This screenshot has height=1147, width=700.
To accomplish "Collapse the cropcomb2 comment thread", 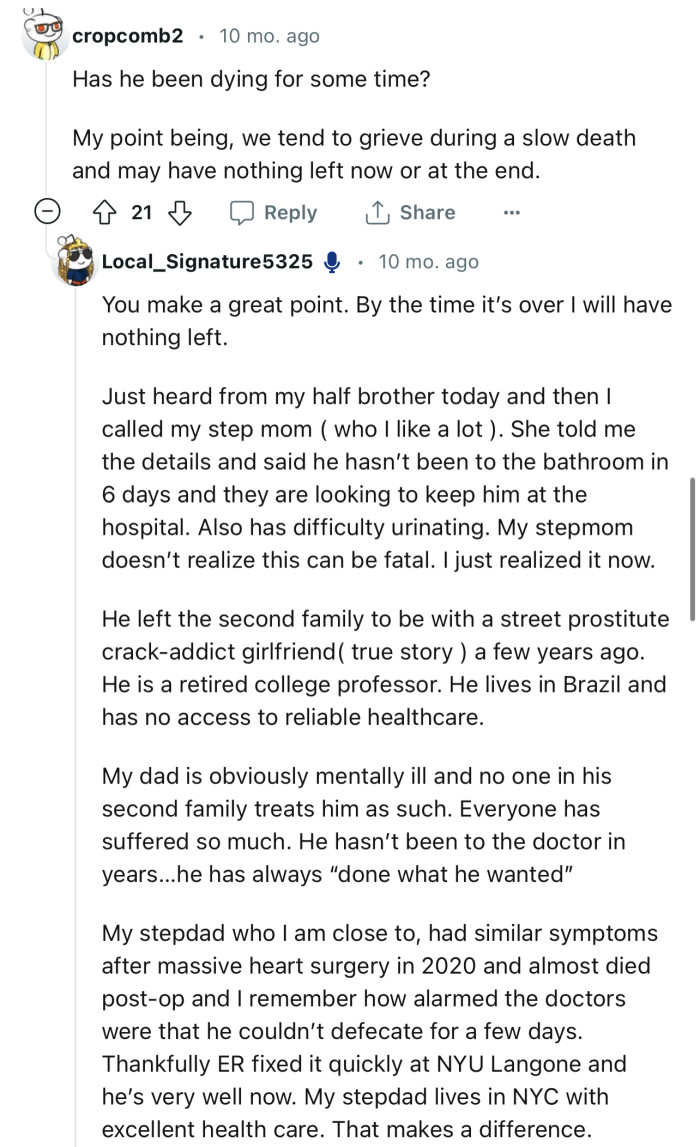I will (x=44, y=213).
